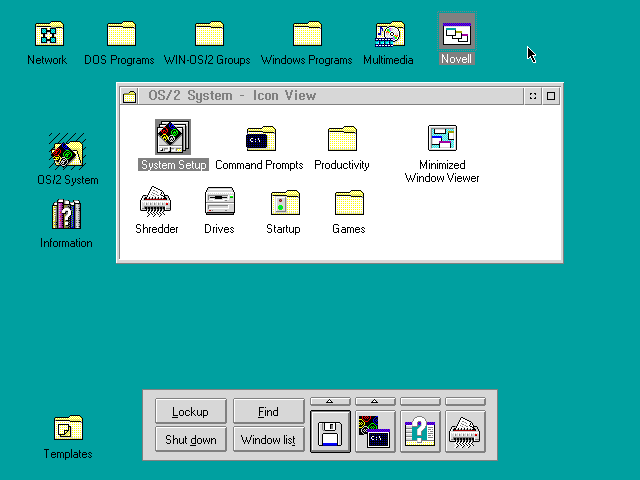Open the OS/2 System window title-bar folder icon
Image resolution: width=640 pixels, height=480 pixels.
pos(129,96)
